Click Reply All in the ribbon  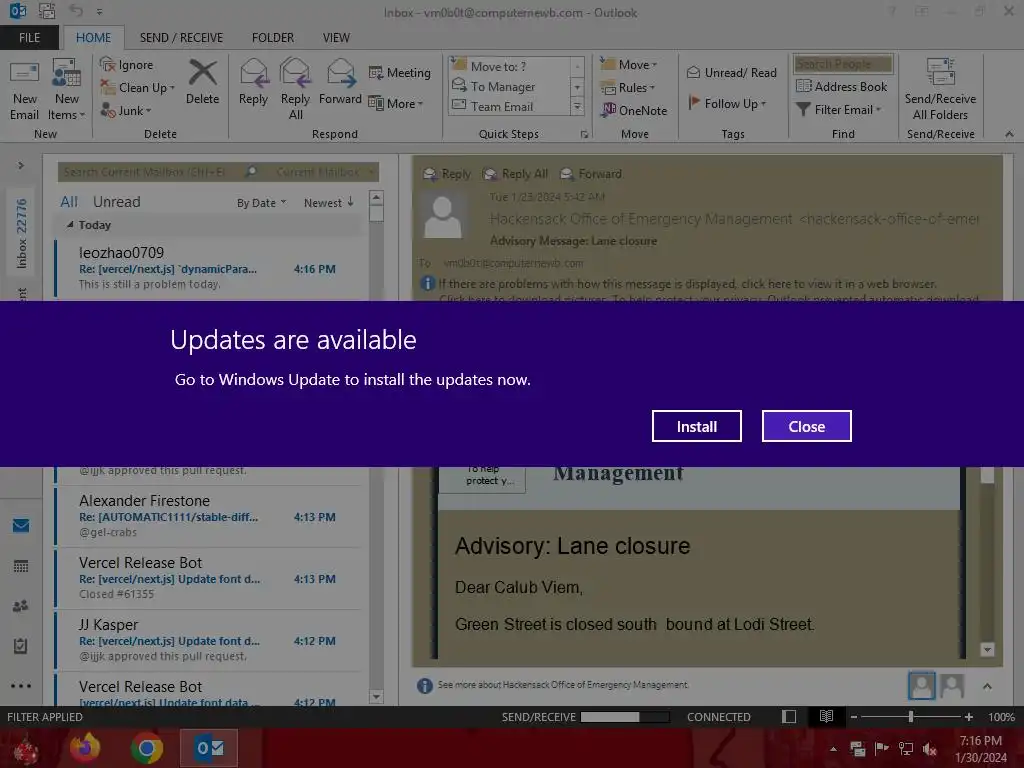pyautogui.click(x=295, y=89)
